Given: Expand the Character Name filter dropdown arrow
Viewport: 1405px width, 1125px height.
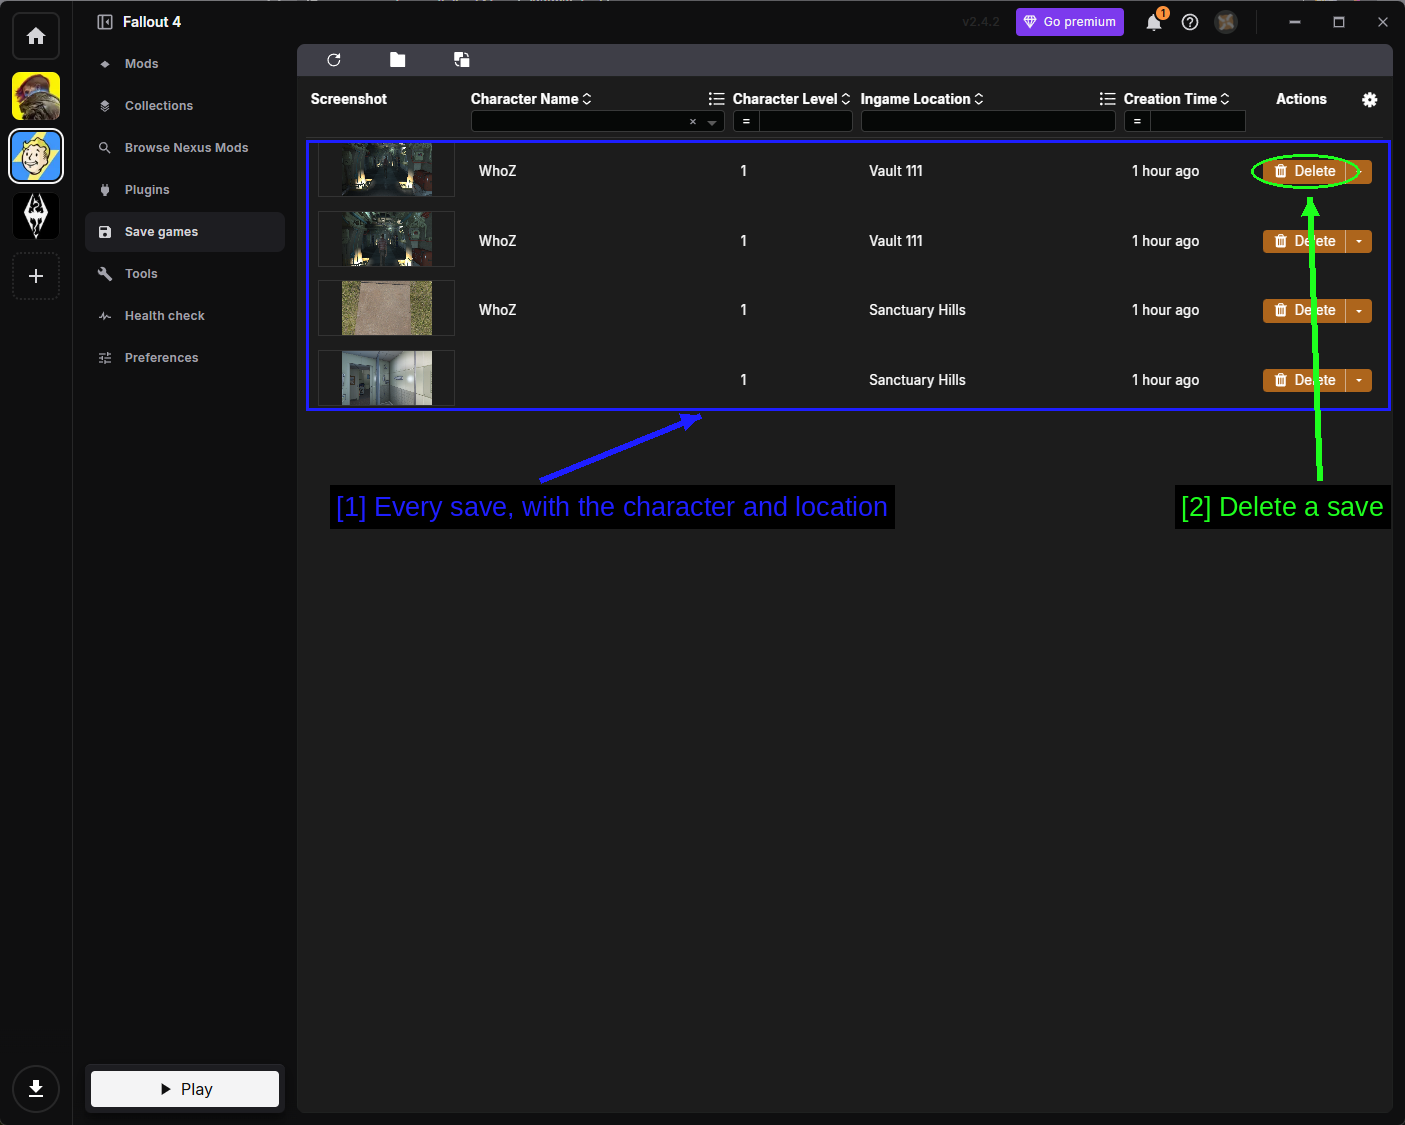Looking at the screenshot, I should (712, 122).
